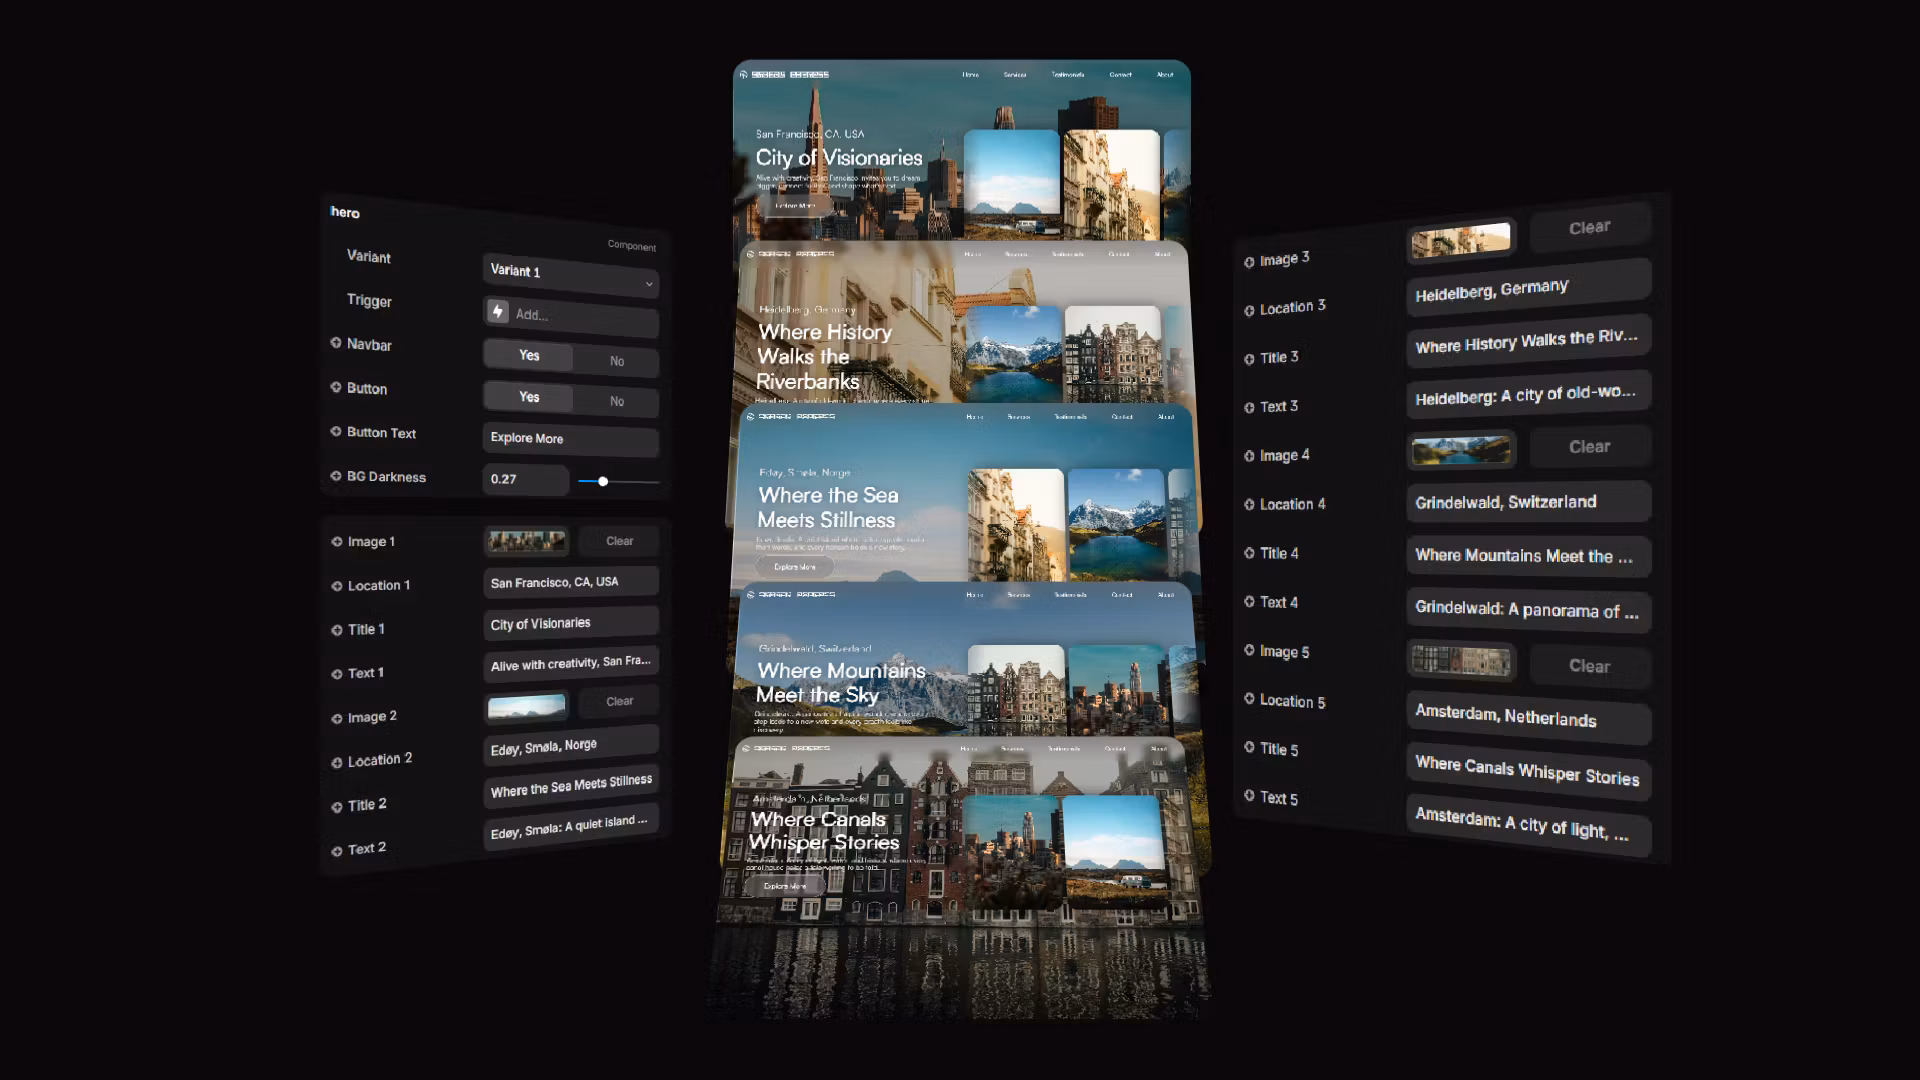Screen dimensions: 1920x1080
Task: Click the plus icon beside Location 5
Action: (x=1249, y=700)
